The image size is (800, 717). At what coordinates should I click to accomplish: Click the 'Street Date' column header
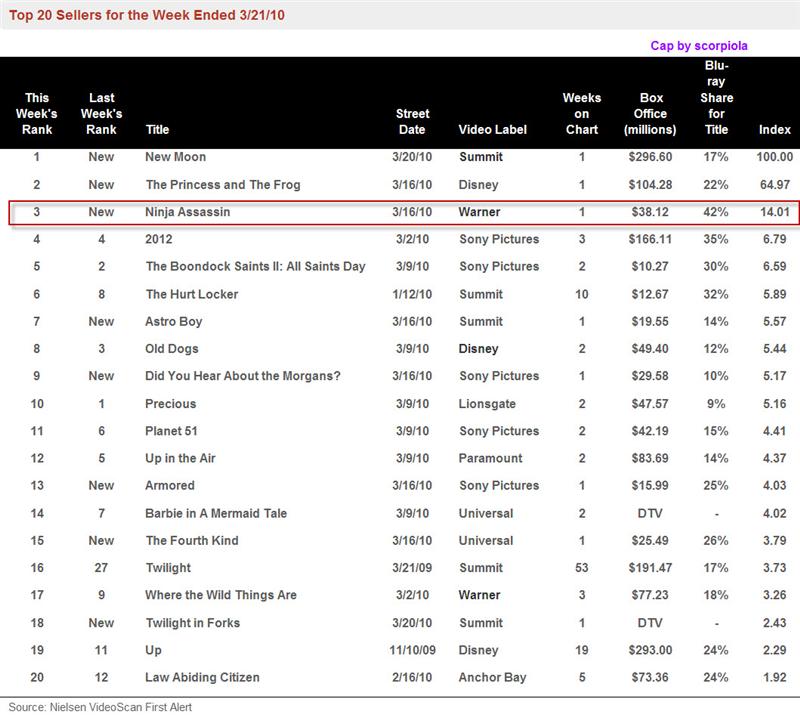tap(412, 121)
